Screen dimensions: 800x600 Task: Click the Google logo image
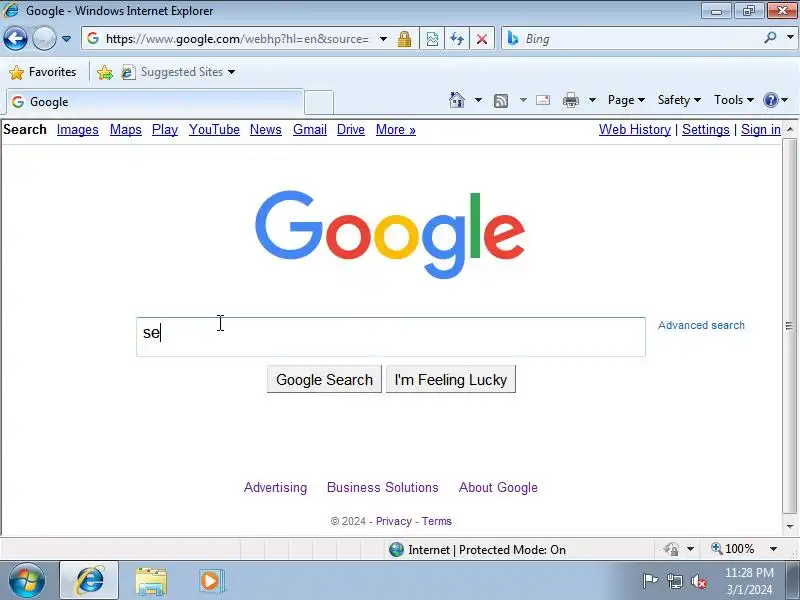pyautogui.click(x=390, y=234)
